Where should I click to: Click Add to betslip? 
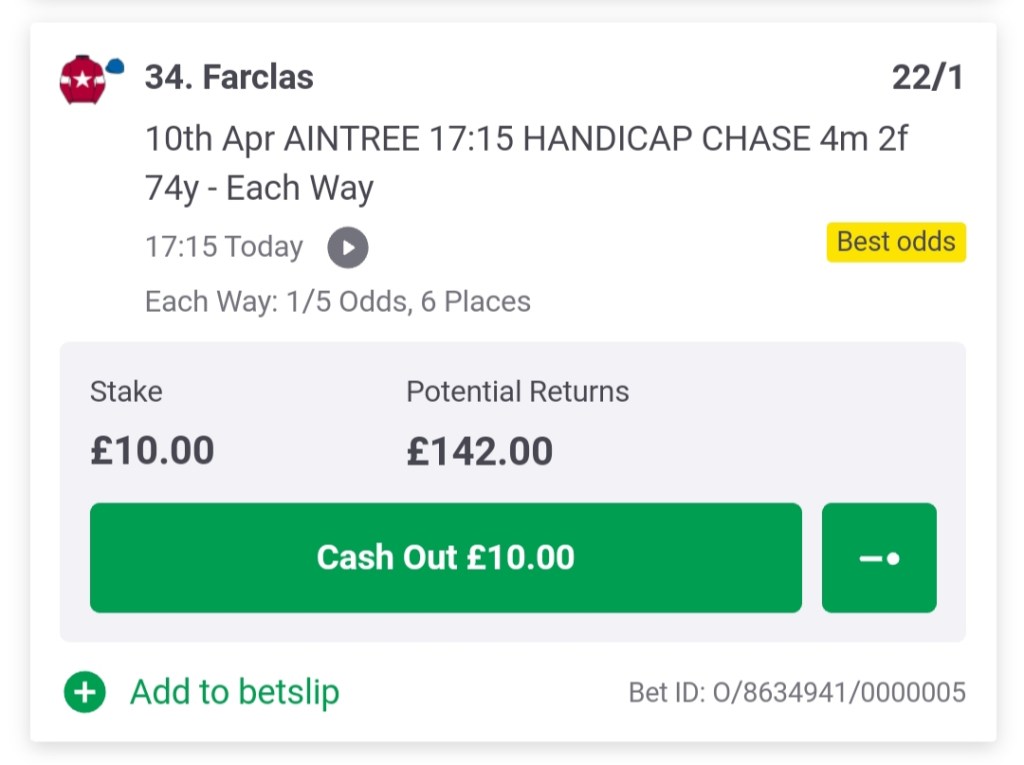pos(234,692)
